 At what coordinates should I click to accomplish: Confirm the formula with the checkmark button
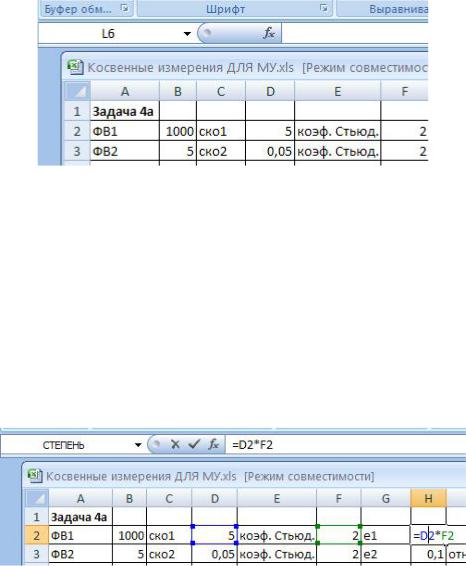(194, 444)
